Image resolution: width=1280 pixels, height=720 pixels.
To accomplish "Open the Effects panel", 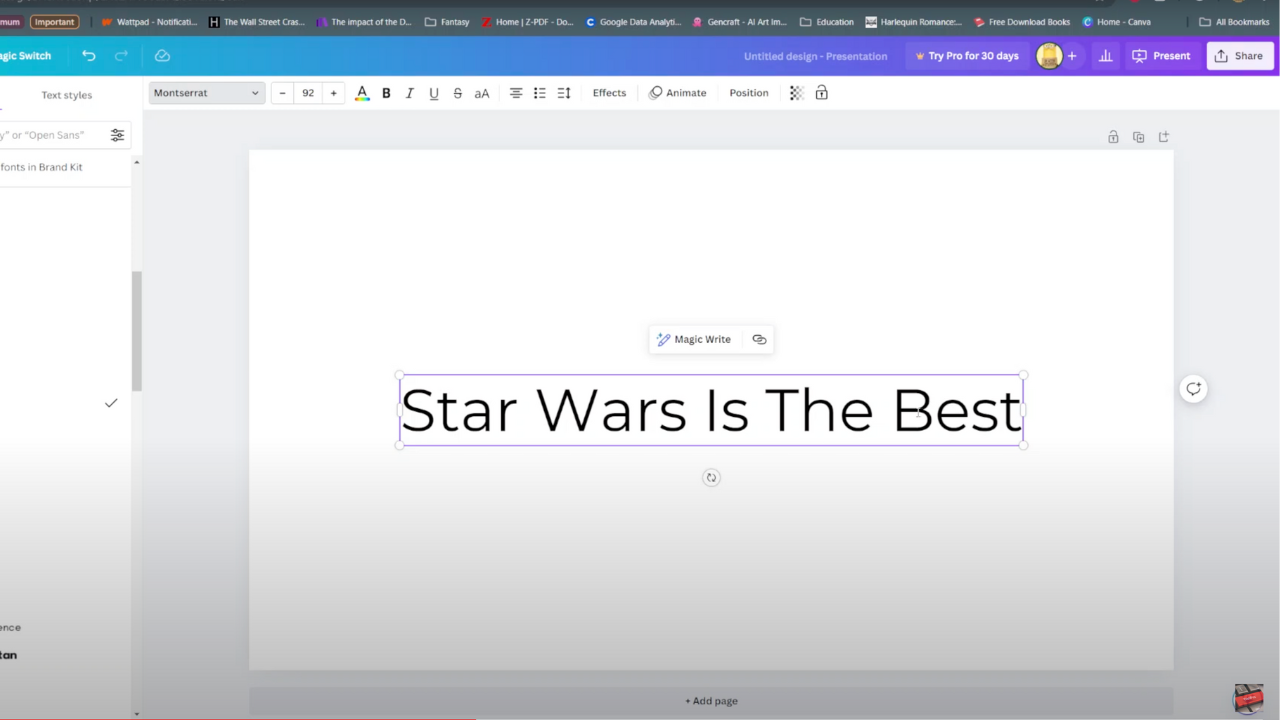I will tap(609, 93).
